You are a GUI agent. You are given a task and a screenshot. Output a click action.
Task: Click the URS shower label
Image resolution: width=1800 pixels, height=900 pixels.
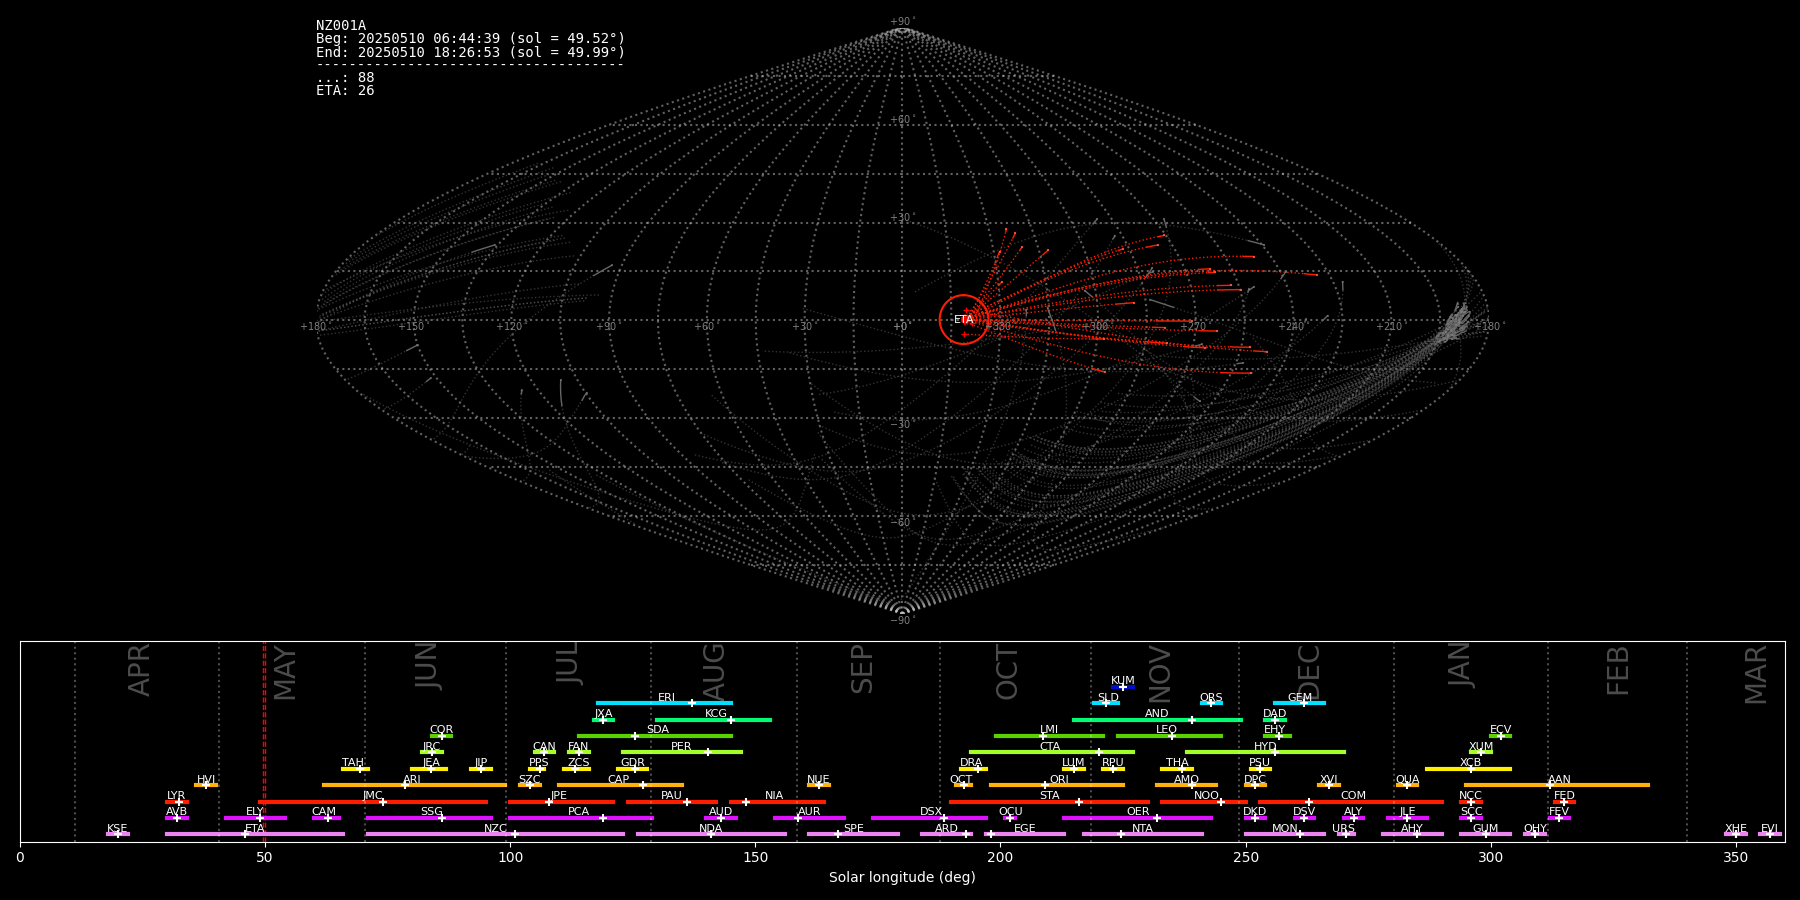[x=1343, y=829]
